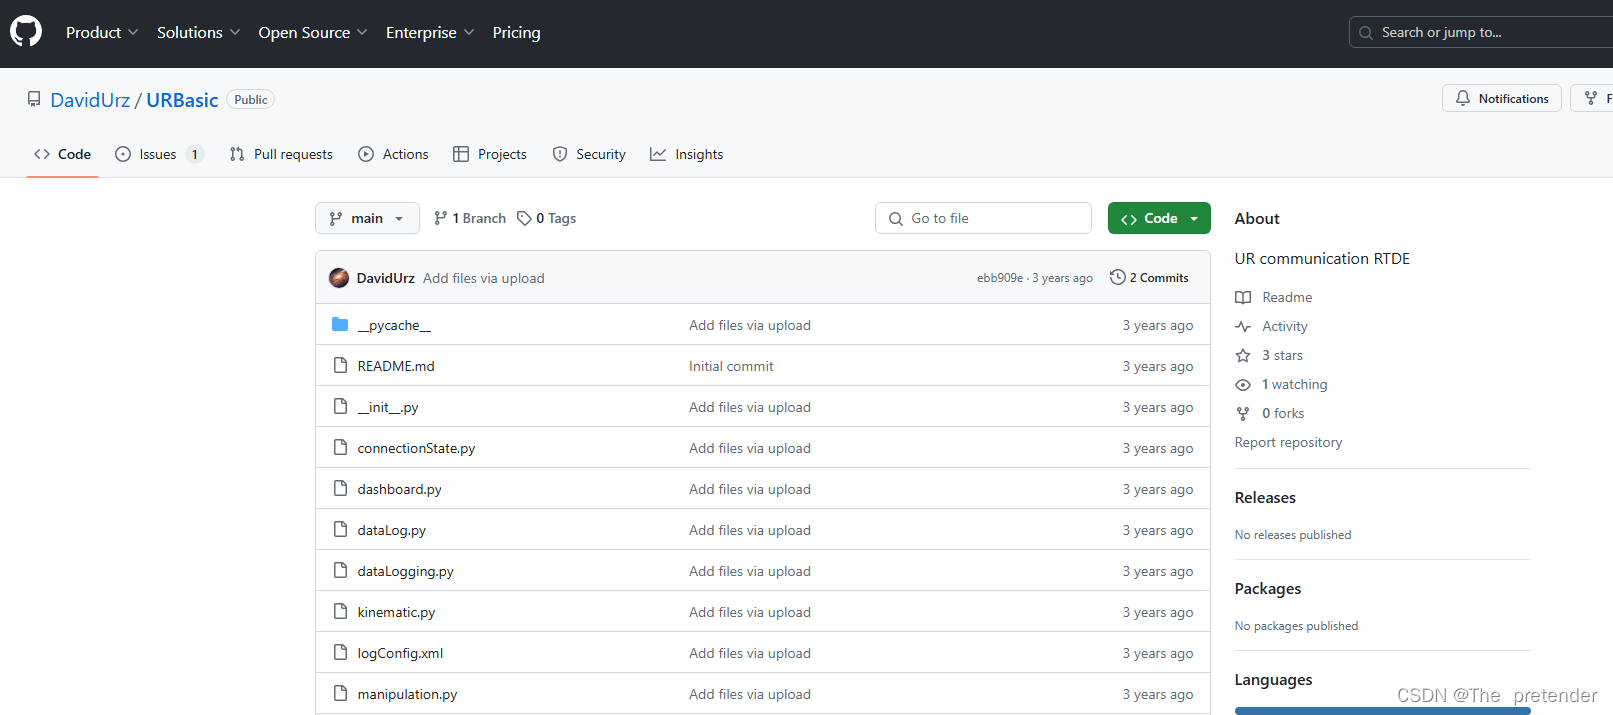Click the file icon next to README.md
Image resolution: width=1613 pixels, height=715 pixels.
click(x=340, y=365)
